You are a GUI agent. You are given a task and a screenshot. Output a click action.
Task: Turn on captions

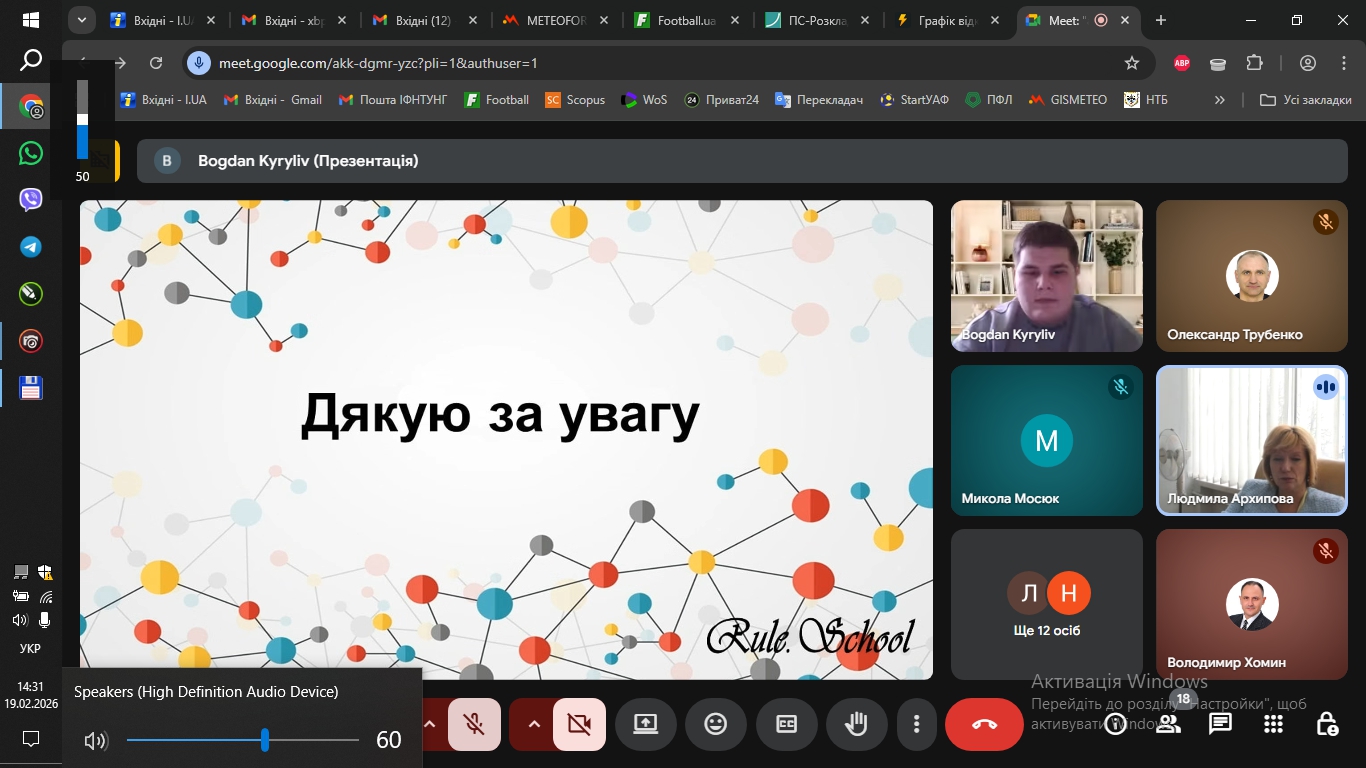pos(786,723)
